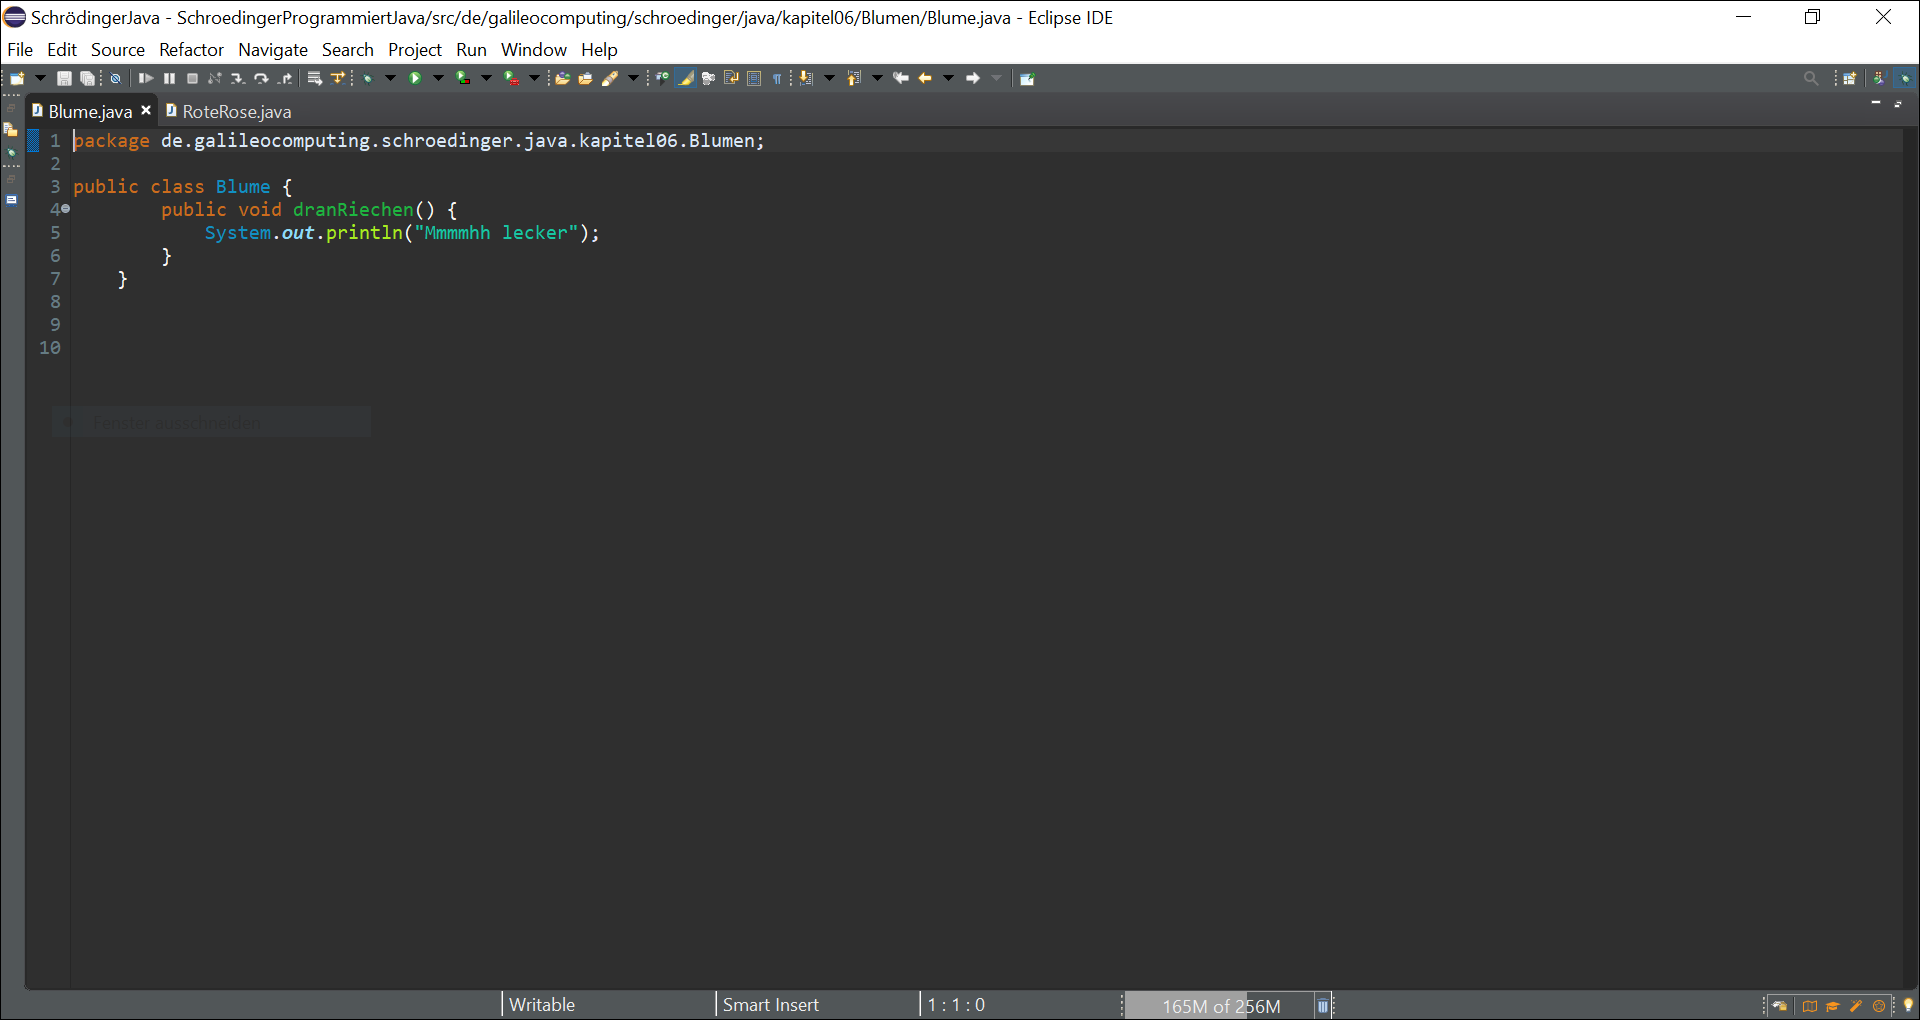Toggle Skip All Breakpoints
1920x1020 pixels.
pyautogui.click(x=115, y=78)
